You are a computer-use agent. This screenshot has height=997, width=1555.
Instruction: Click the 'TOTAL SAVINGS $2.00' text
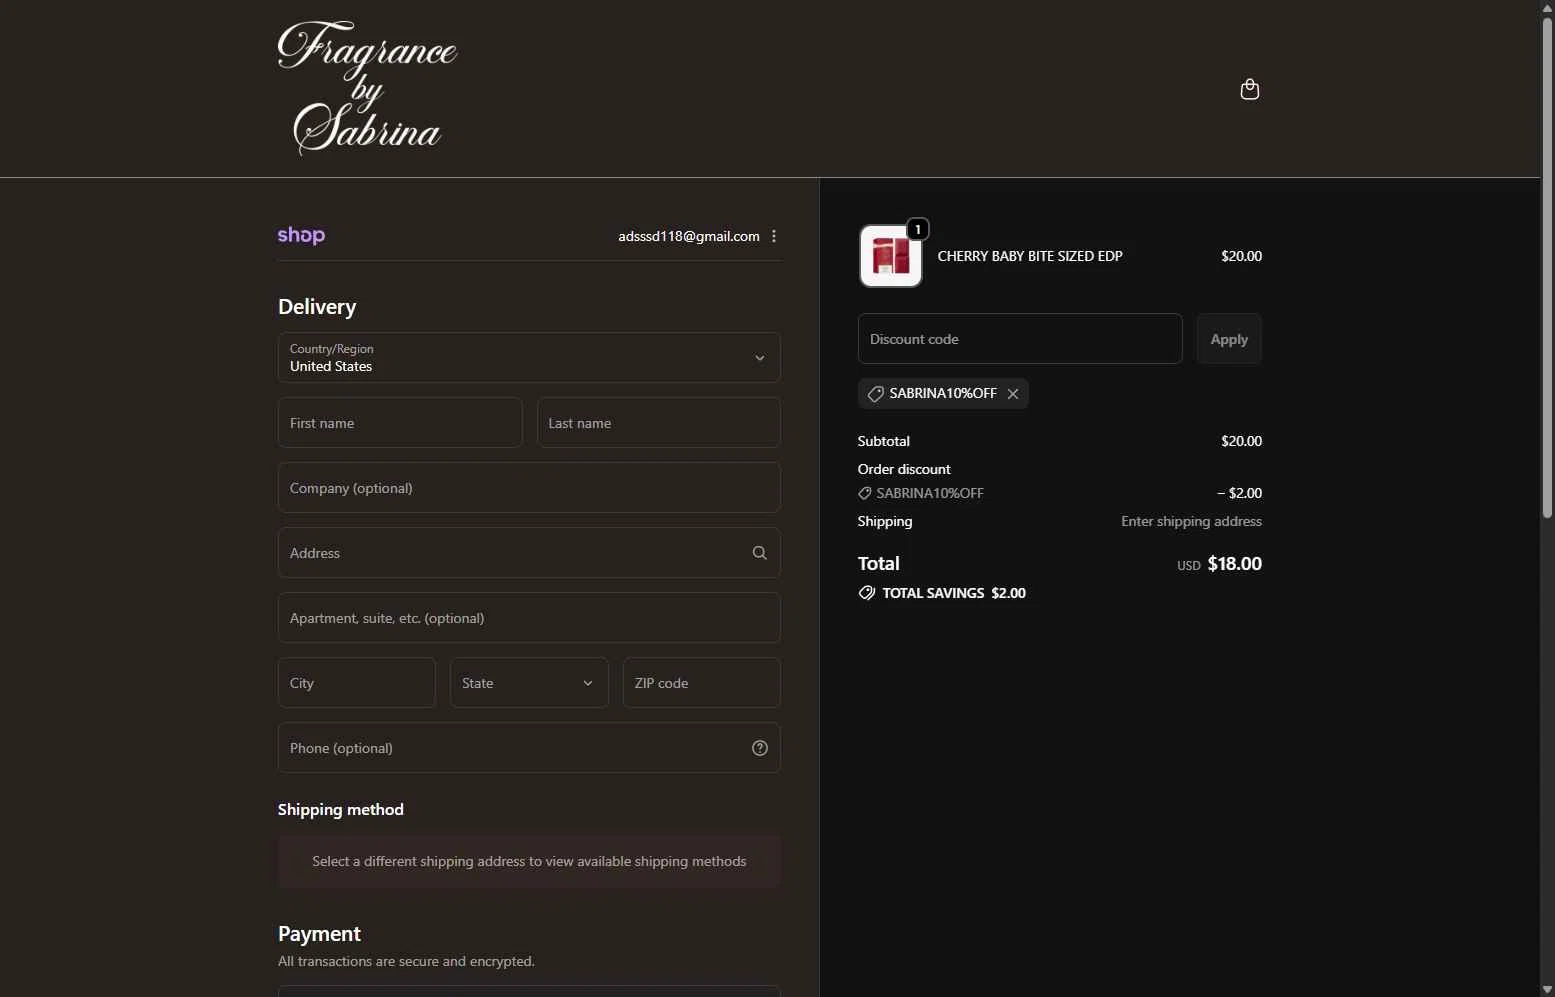coord(954,593)
